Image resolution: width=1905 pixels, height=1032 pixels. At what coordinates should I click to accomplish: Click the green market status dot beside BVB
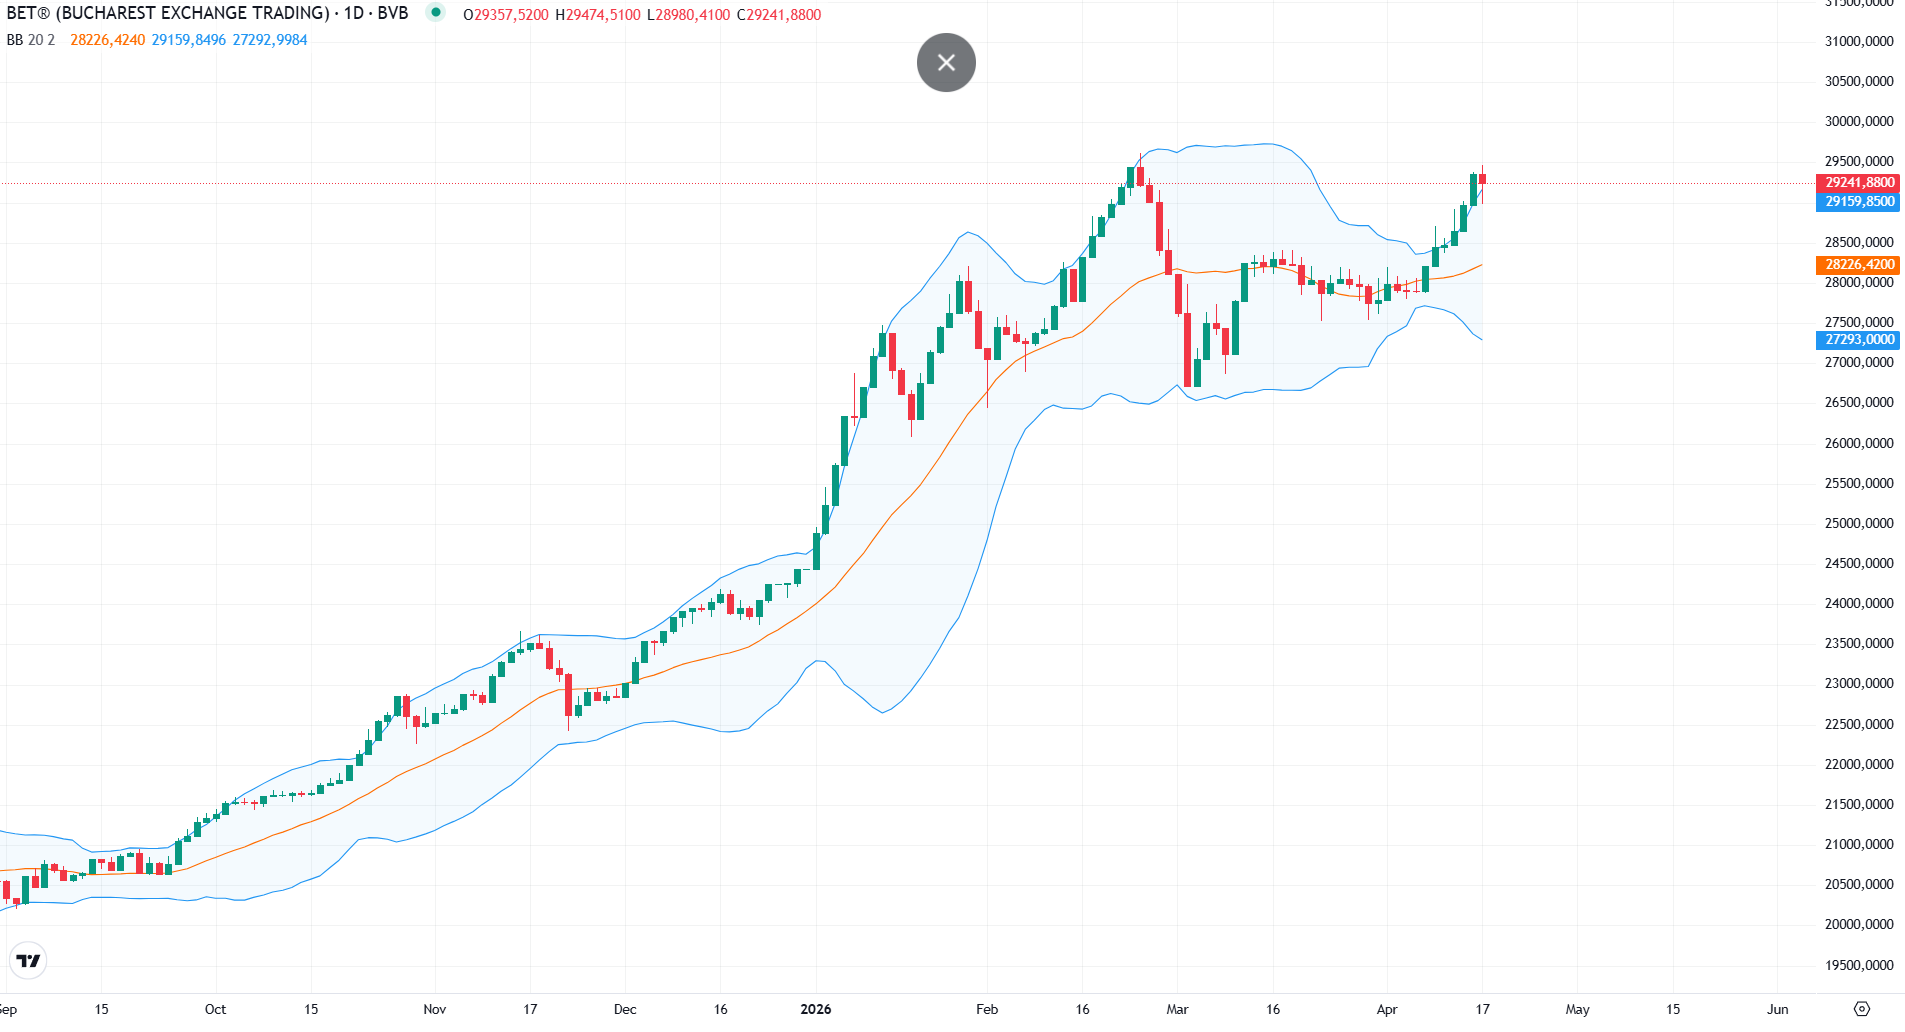tap(435, 13)
